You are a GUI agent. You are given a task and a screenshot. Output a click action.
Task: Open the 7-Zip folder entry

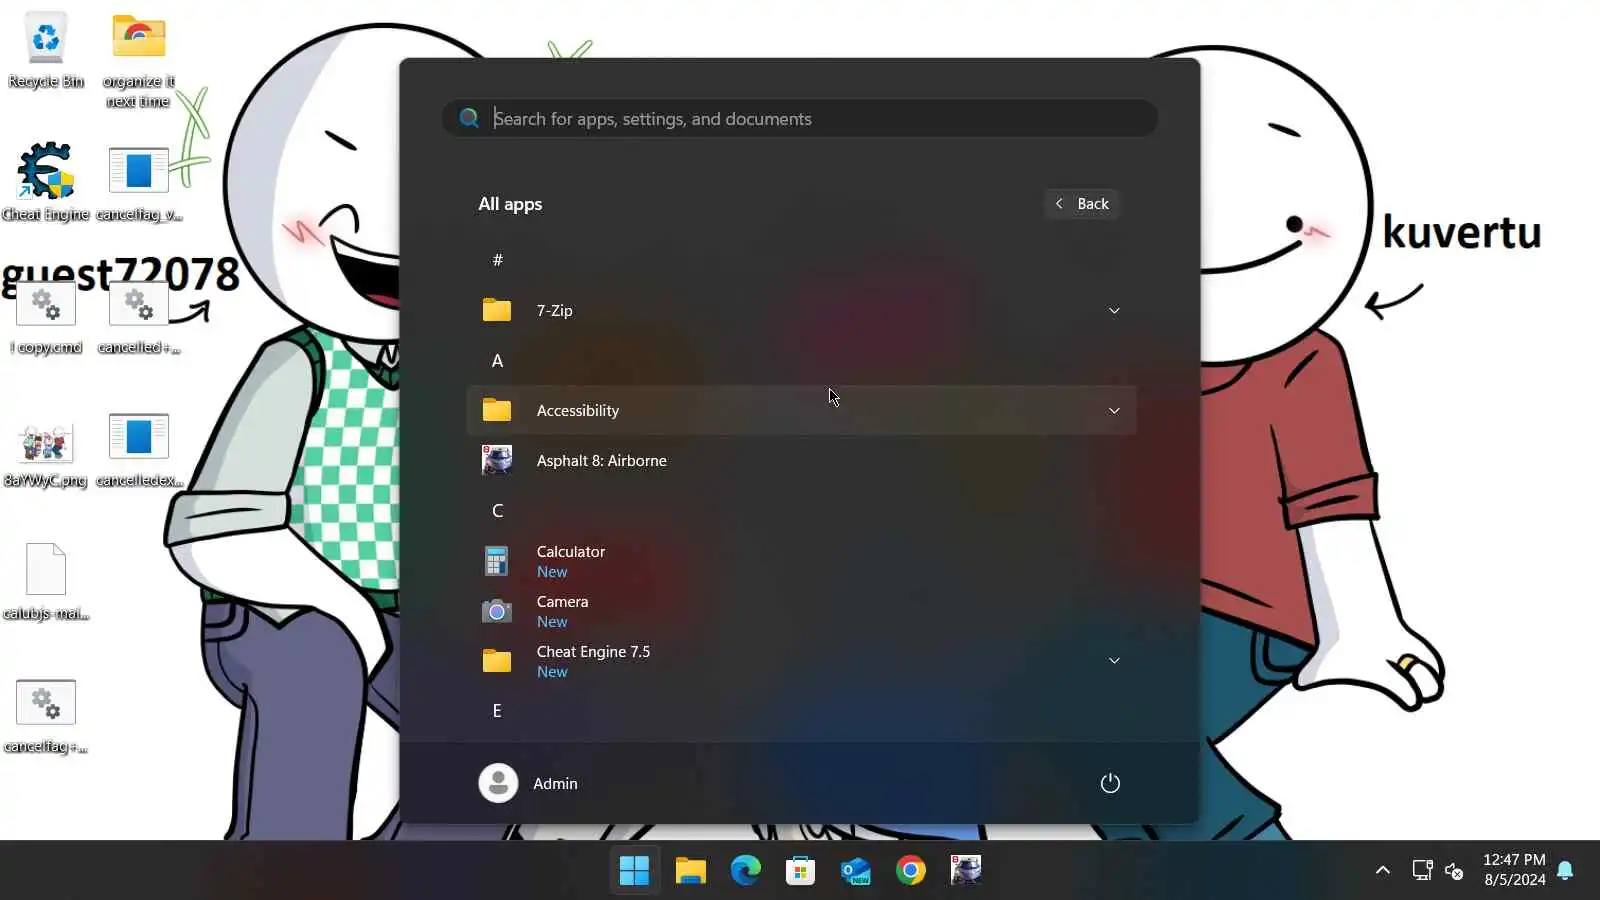click(x=801, y=310)
